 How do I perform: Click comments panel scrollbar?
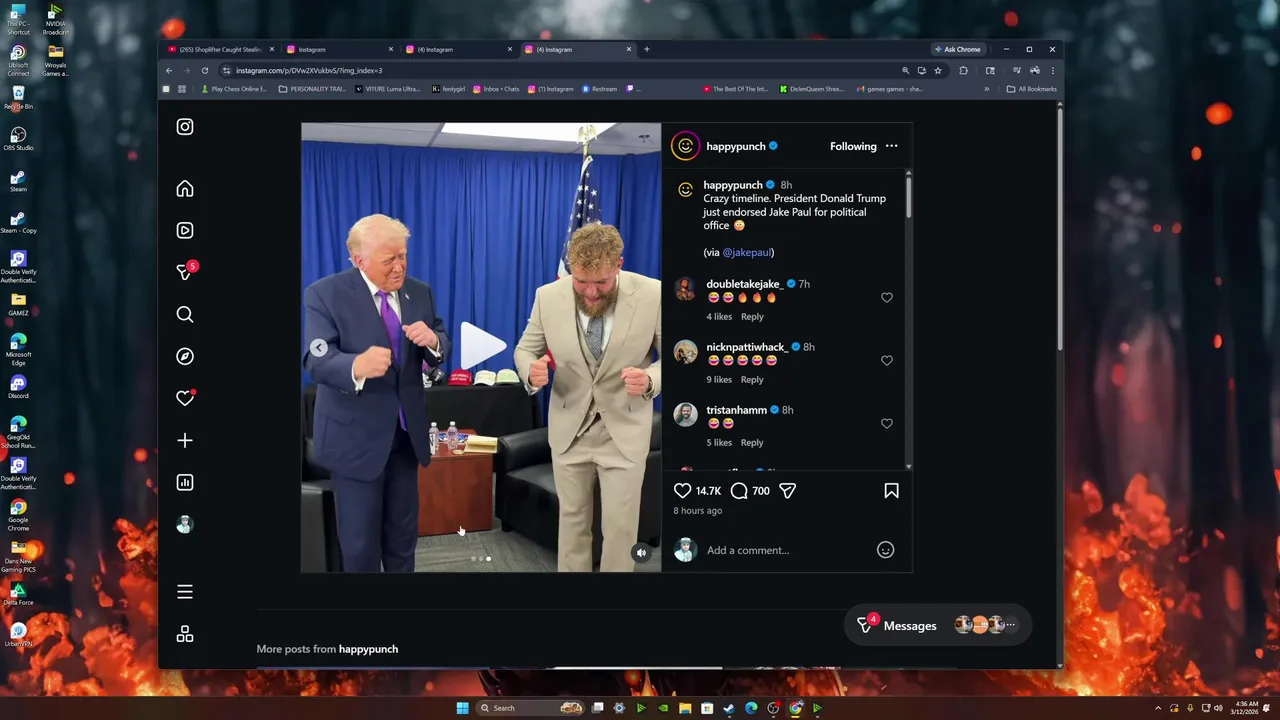pos(908,198)
